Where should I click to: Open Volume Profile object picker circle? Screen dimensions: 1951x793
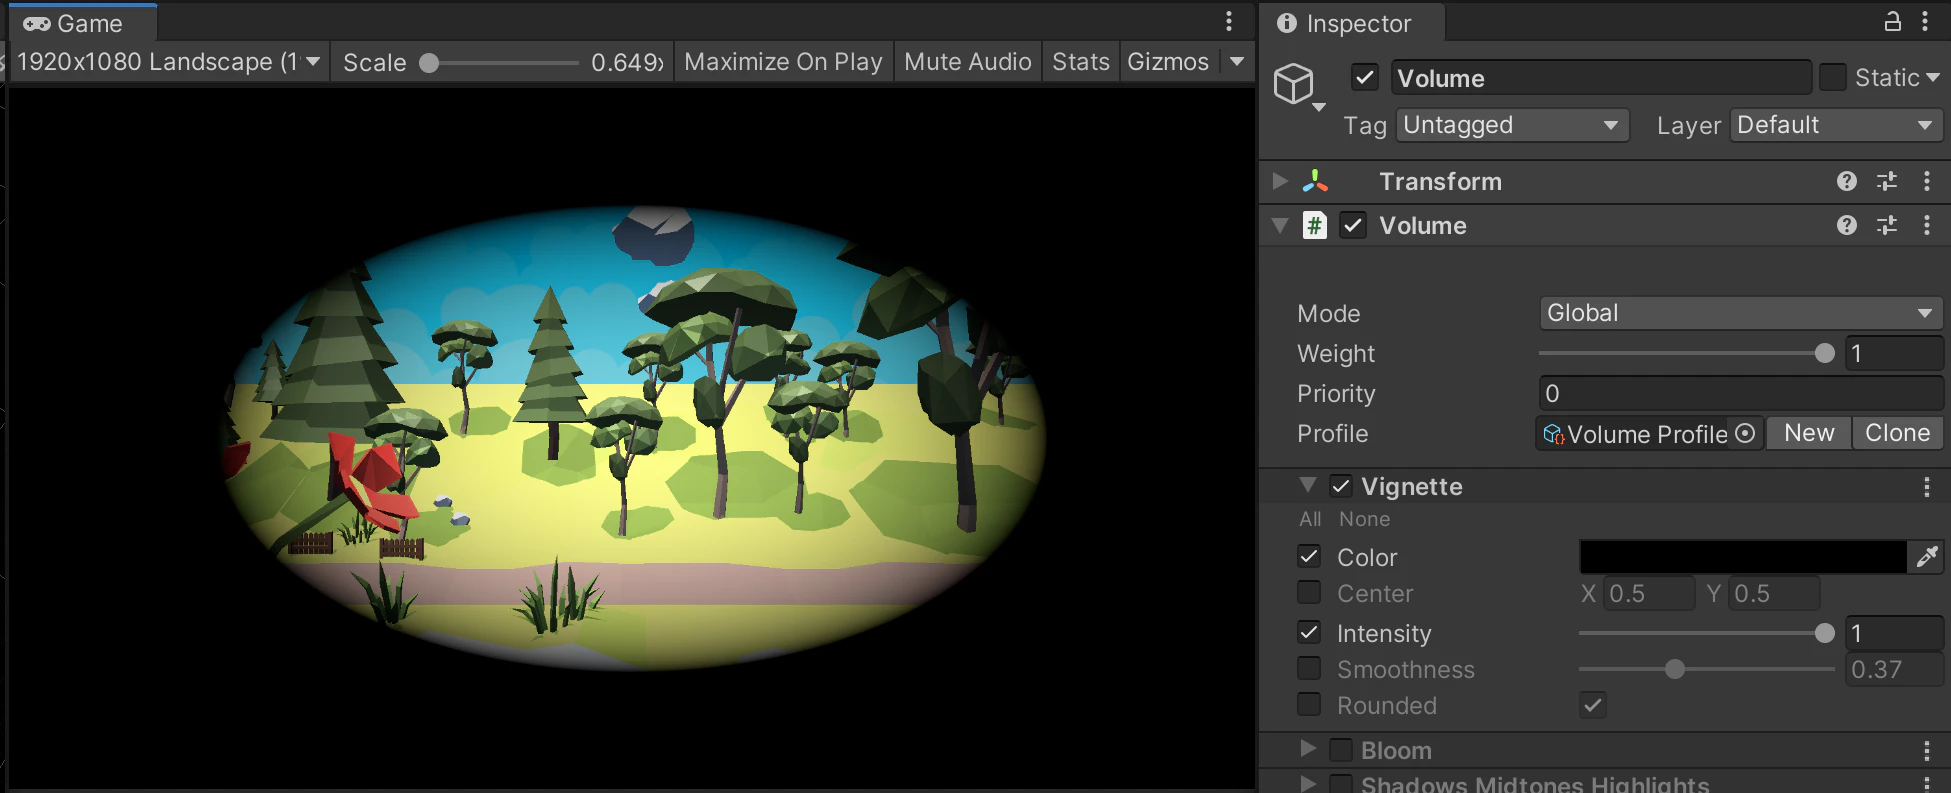click(x=1745, y=433)
